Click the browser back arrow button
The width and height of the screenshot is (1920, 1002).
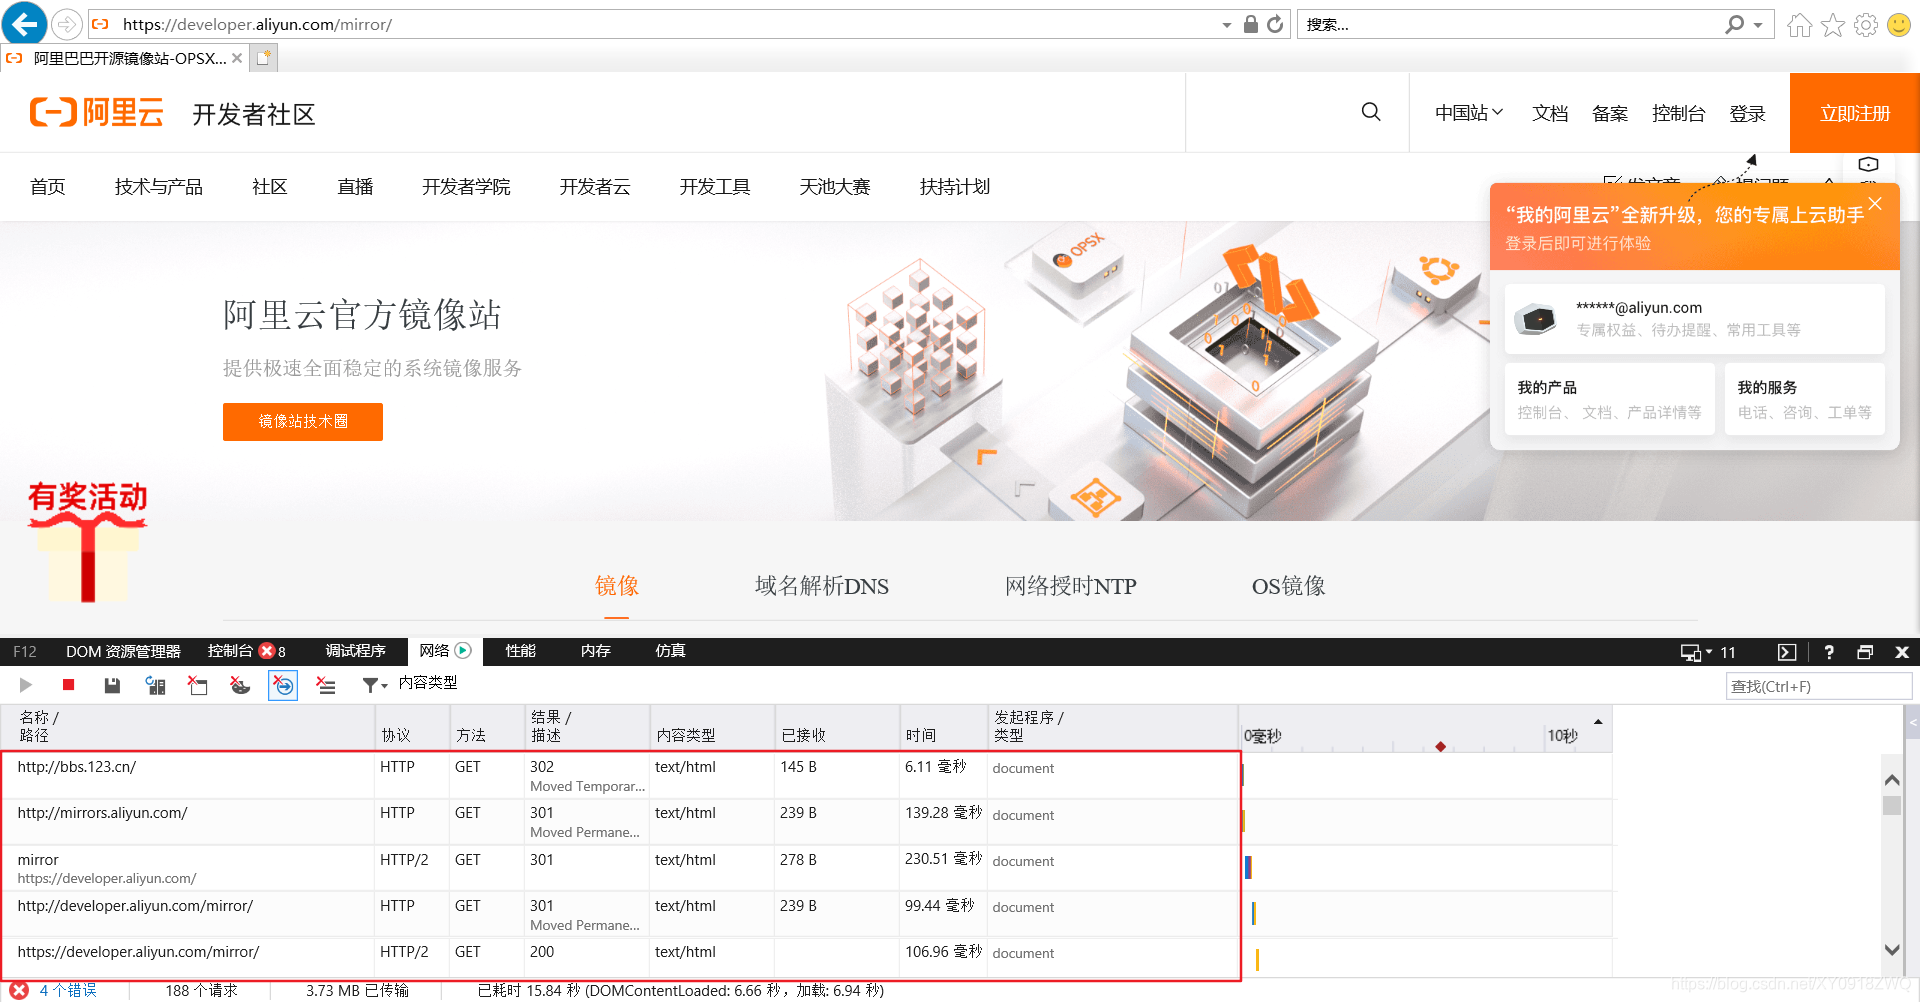pyautogui.click(x=24, y=23)
